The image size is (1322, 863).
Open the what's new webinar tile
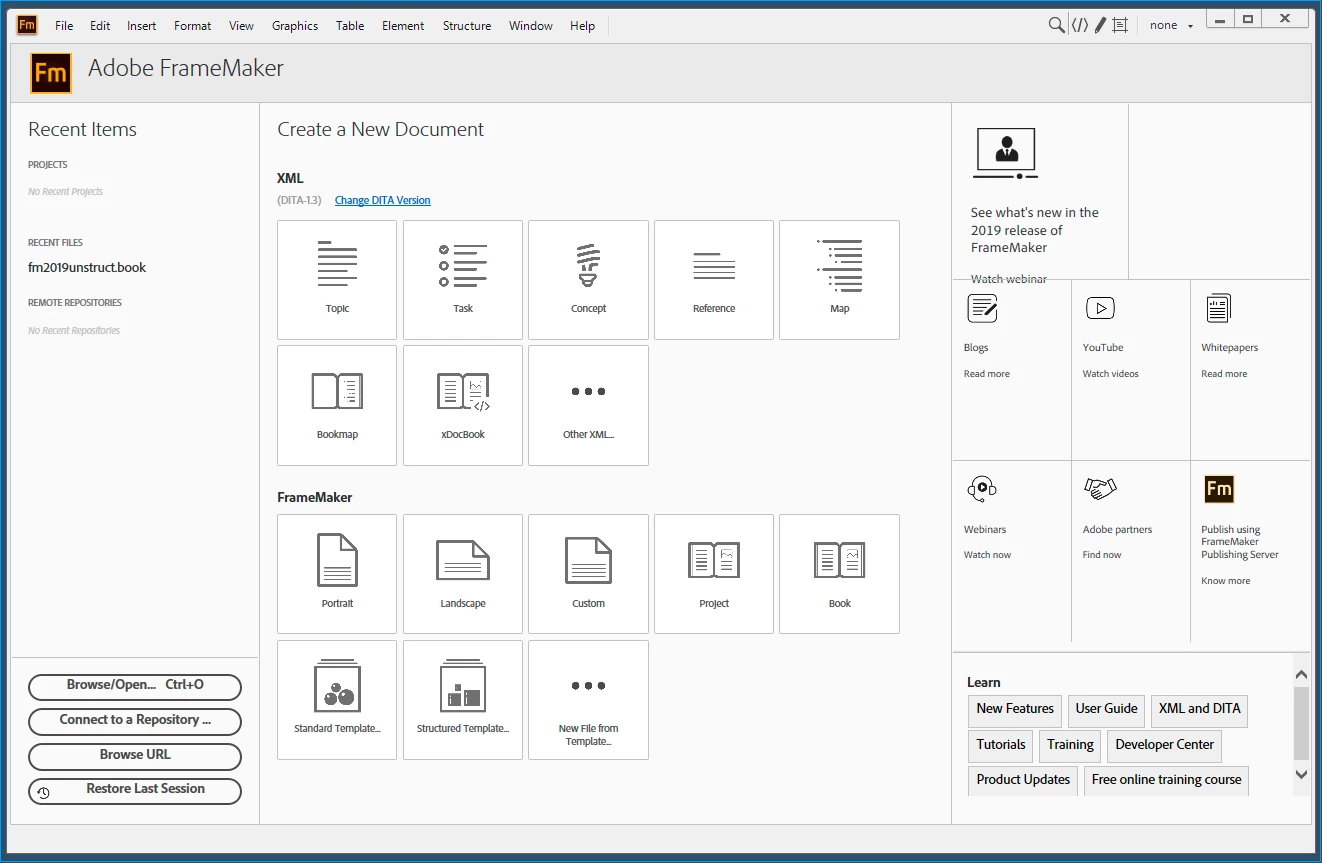[1040, 191]
